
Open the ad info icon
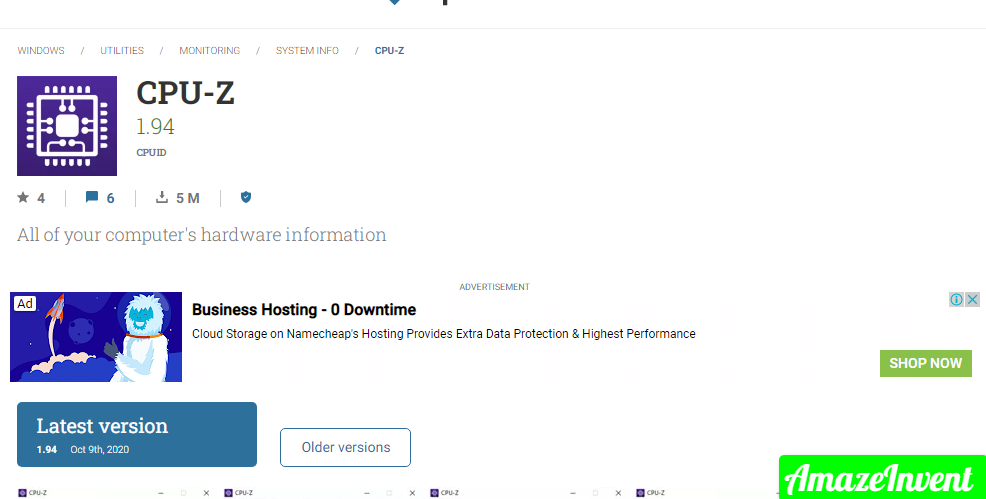click(x=956, y=299)
